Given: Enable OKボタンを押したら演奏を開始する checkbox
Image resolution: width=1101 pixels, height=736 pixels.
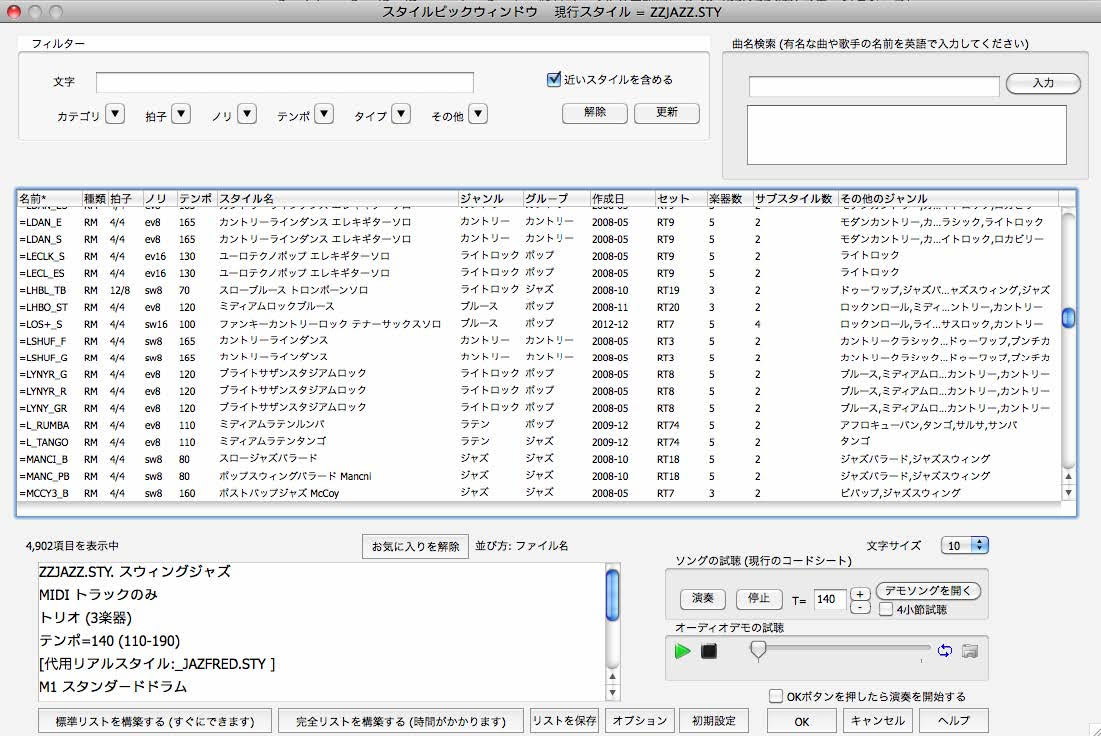Looking at the screenshot, I should point(776,696).
